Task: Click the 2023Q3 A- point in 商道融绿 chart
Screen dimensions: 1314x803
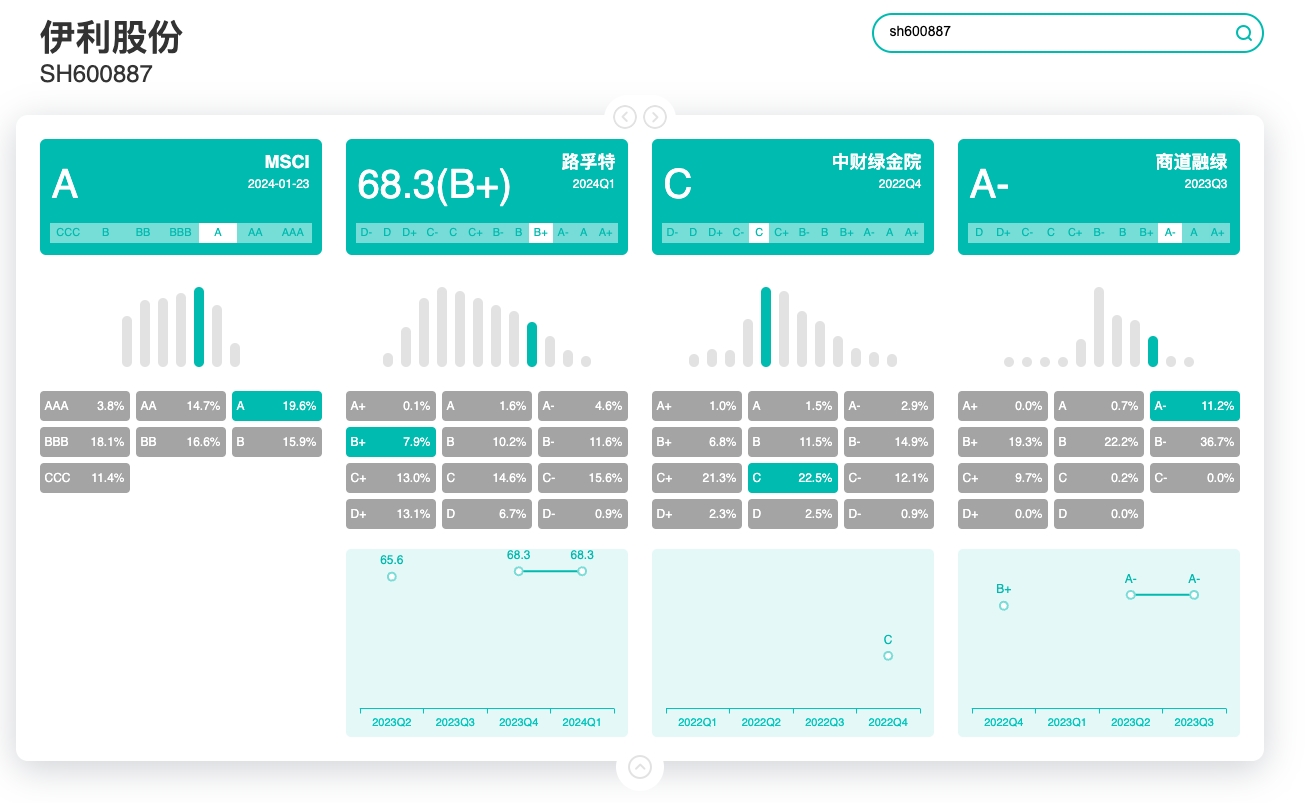Action: [x=1194, y=595]
